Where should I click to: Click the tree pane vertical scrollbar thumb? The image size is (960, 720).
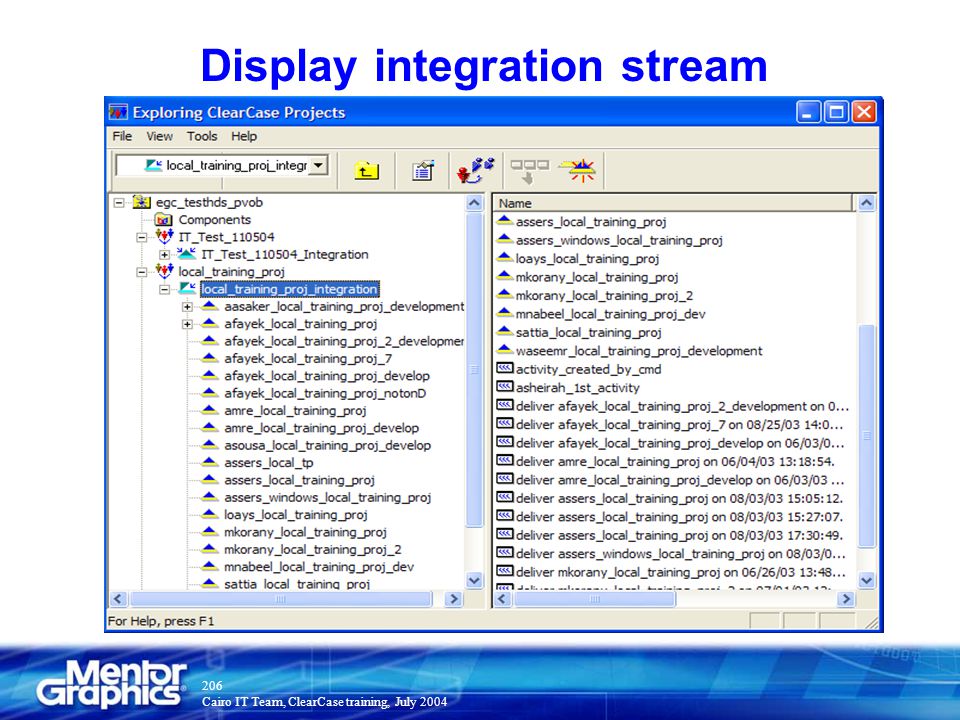click(474, 369)
